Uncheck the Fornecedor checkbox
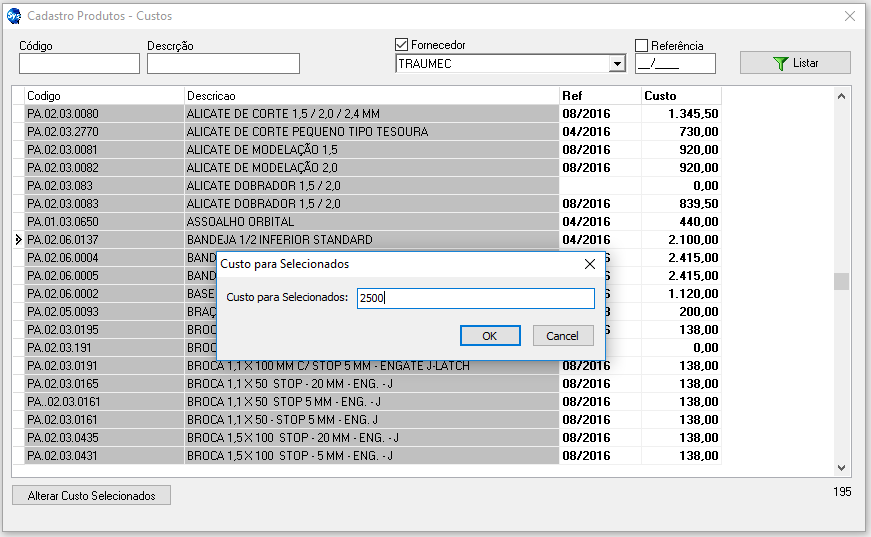Screen dimensions: 871x537 [403, 45]
